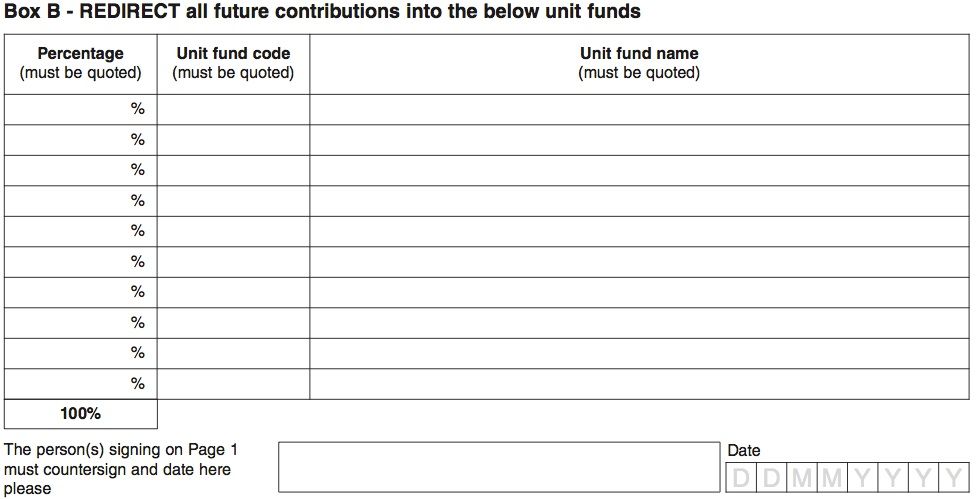The height and width of the screenshot is (499, 977).
Task: Select the fourth row Unit fund name field
Action: tap(639, 201)
